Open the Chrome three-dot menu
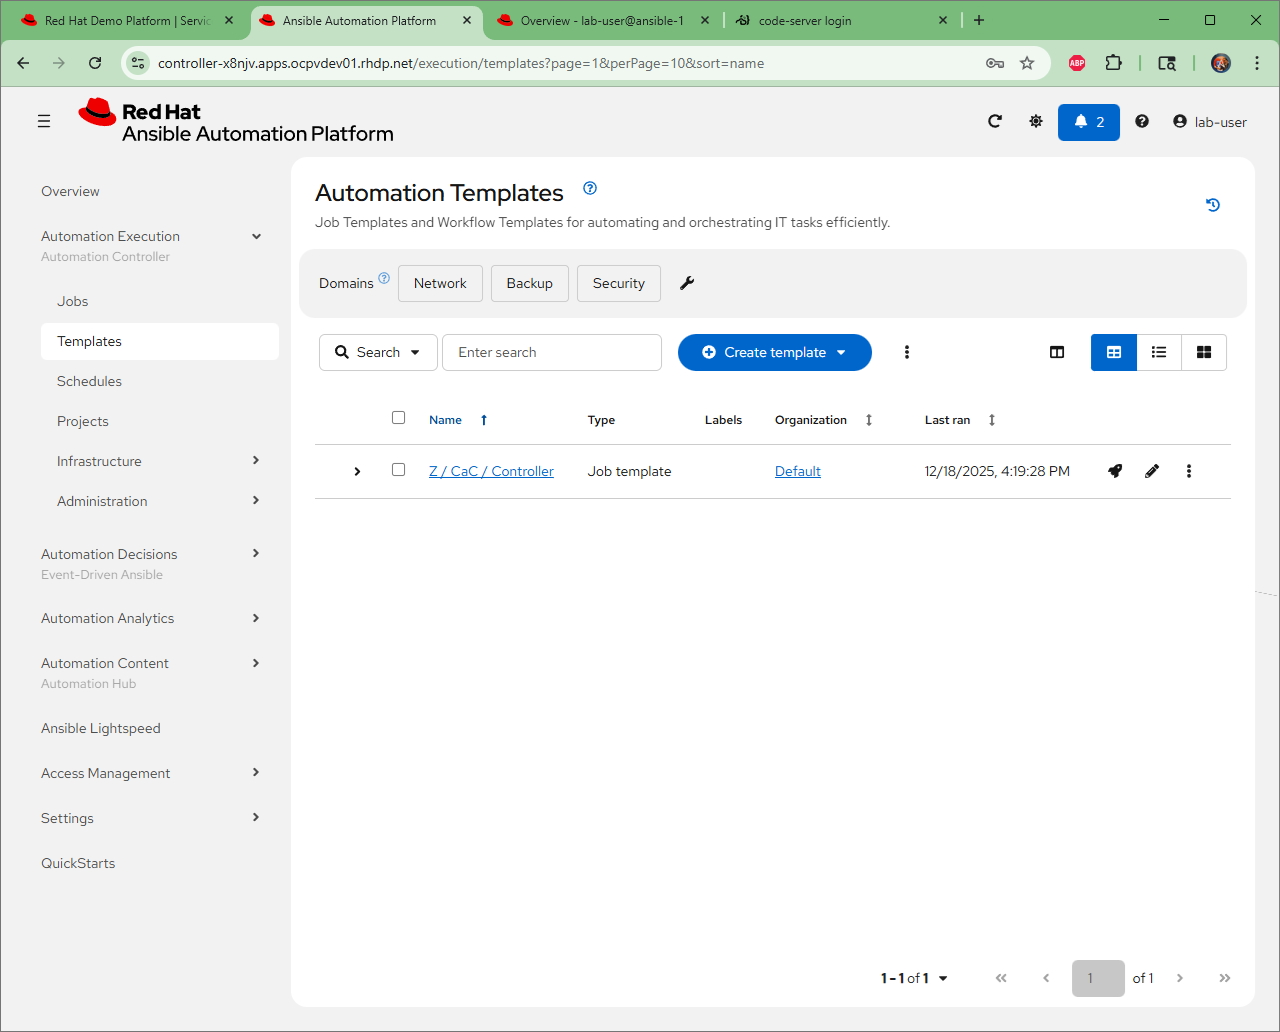 tap(1256, 63)
